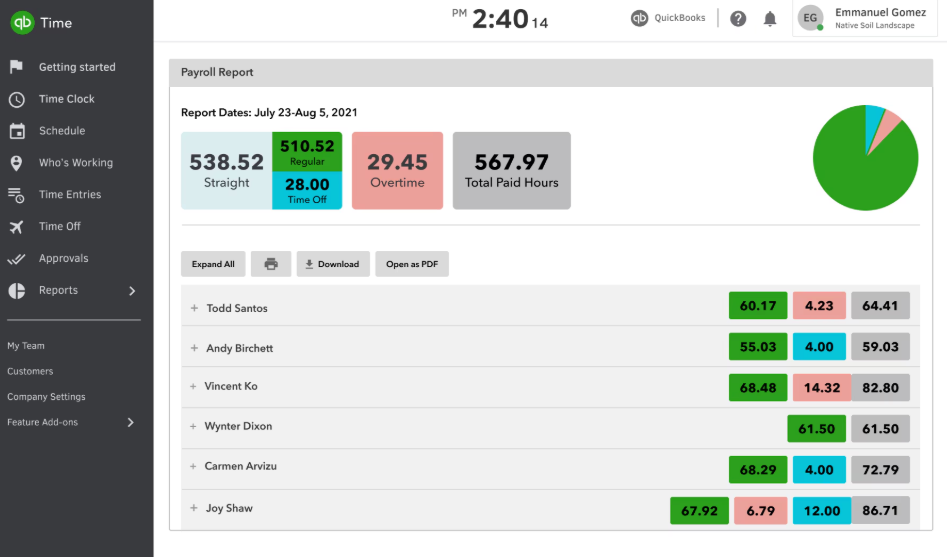This screenshot has width=947, height=557.
Task: Expand Carmen Arvizu row
Action: (x=193, y=466)
